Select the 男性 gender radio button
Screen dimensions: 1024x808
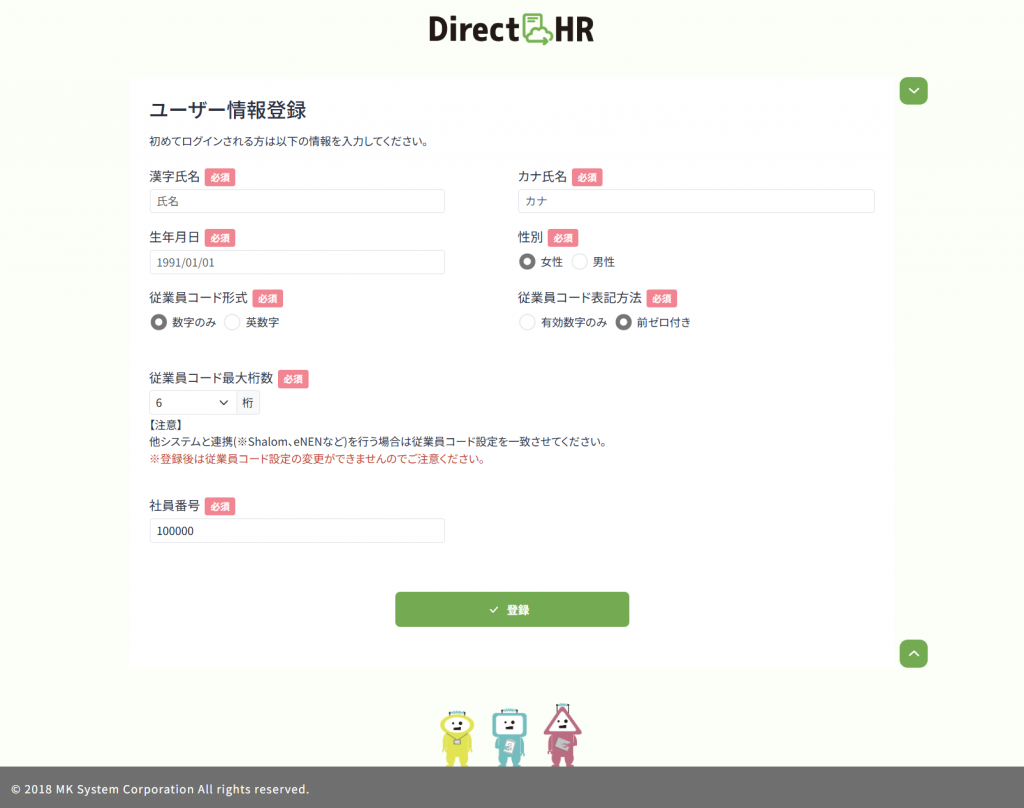point(580,262)
